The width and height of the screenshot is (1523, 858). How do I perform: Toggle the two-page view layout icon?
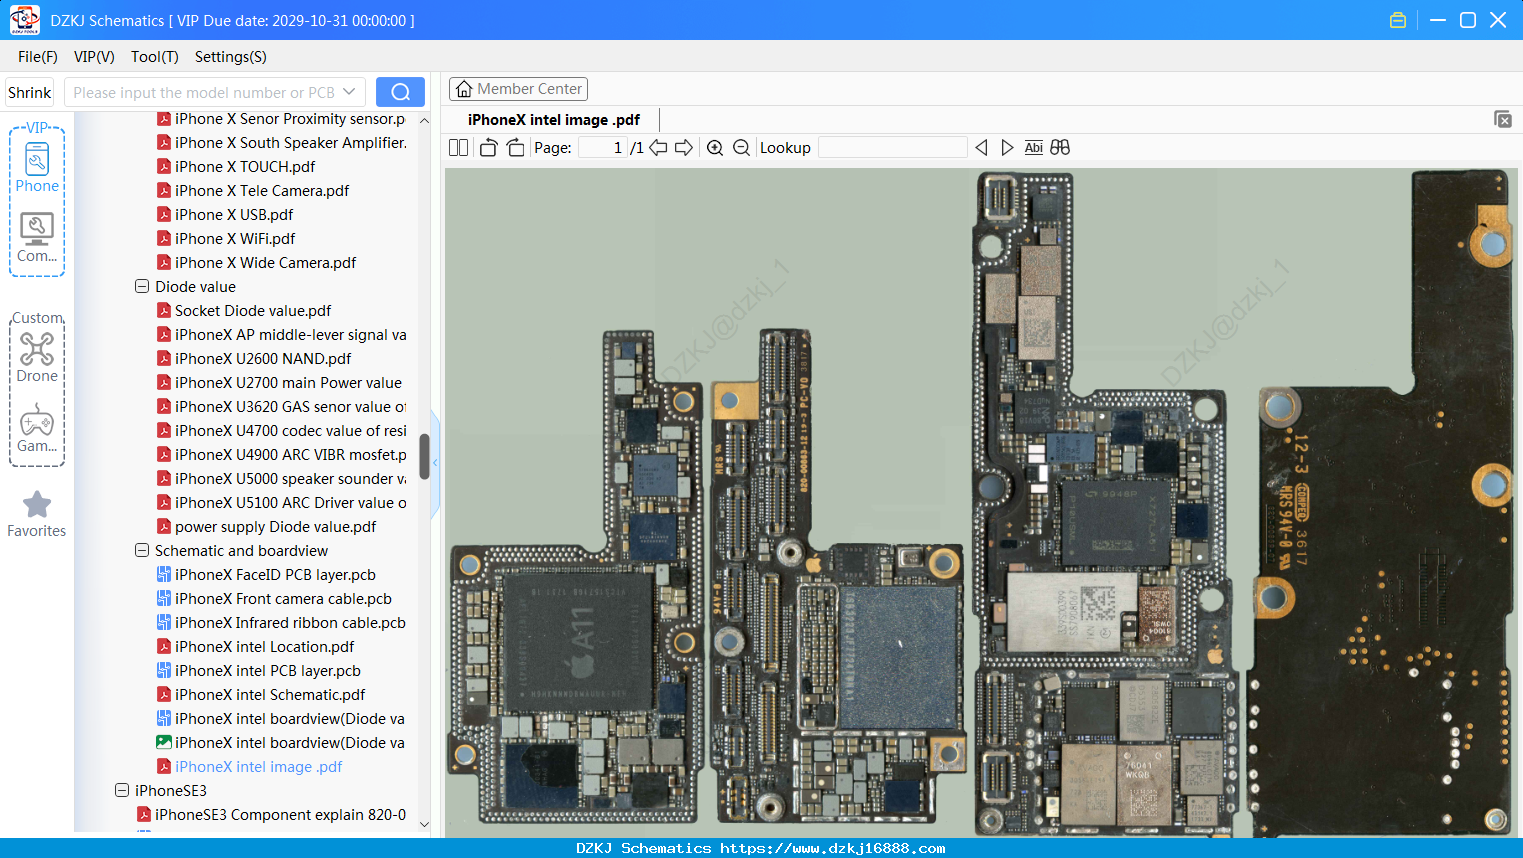(x=458, y=148)
